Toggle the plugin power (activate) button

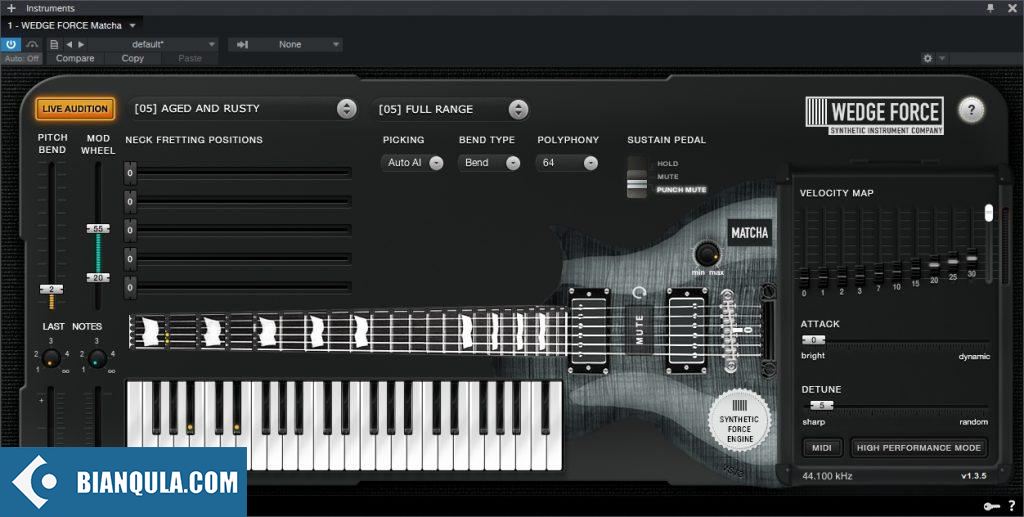point(10,44)
